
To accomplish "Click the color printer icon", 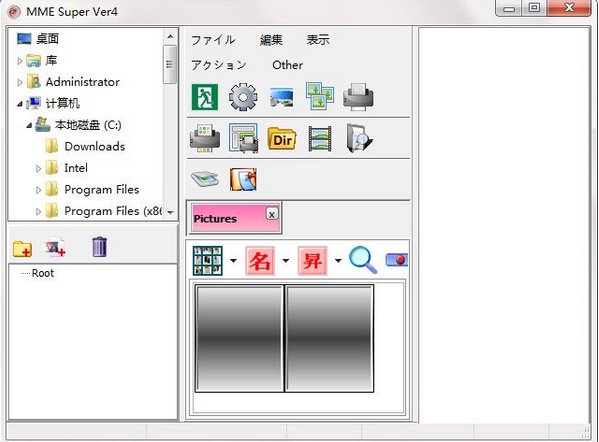I will coord(205,138).
